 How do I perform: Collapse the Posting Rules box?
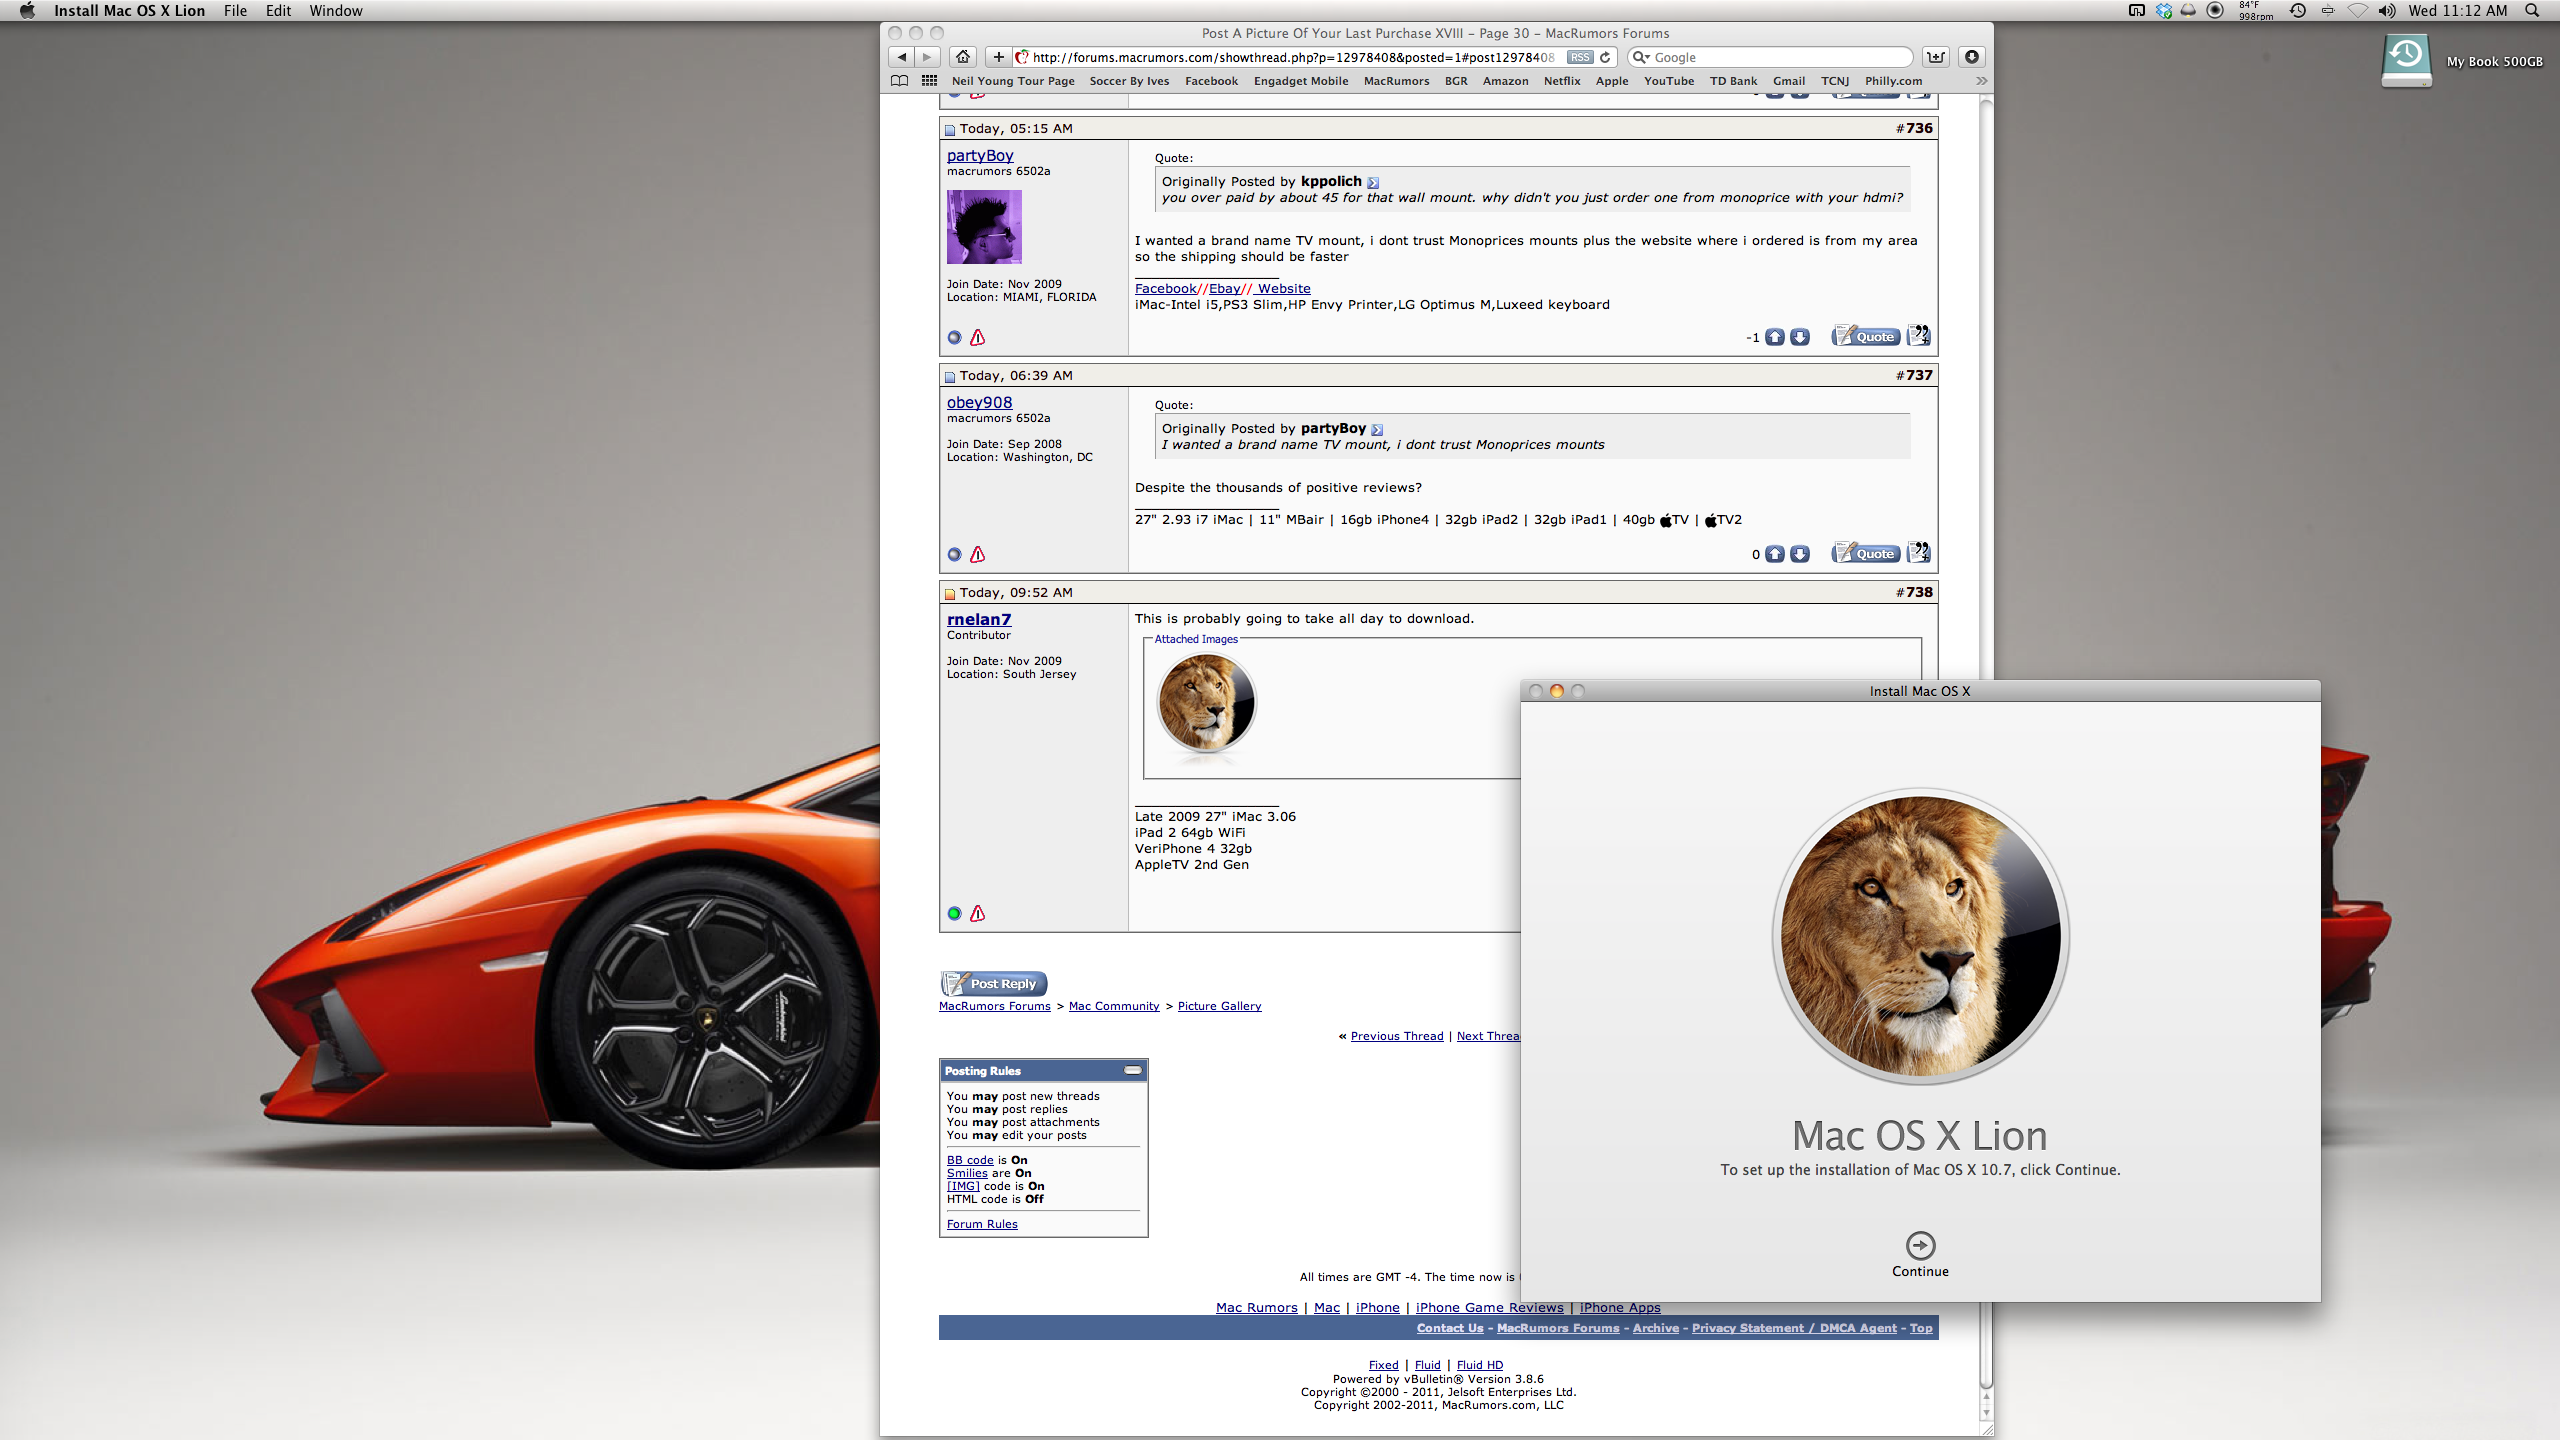pyautogui.click(x=1132, y=1070)
